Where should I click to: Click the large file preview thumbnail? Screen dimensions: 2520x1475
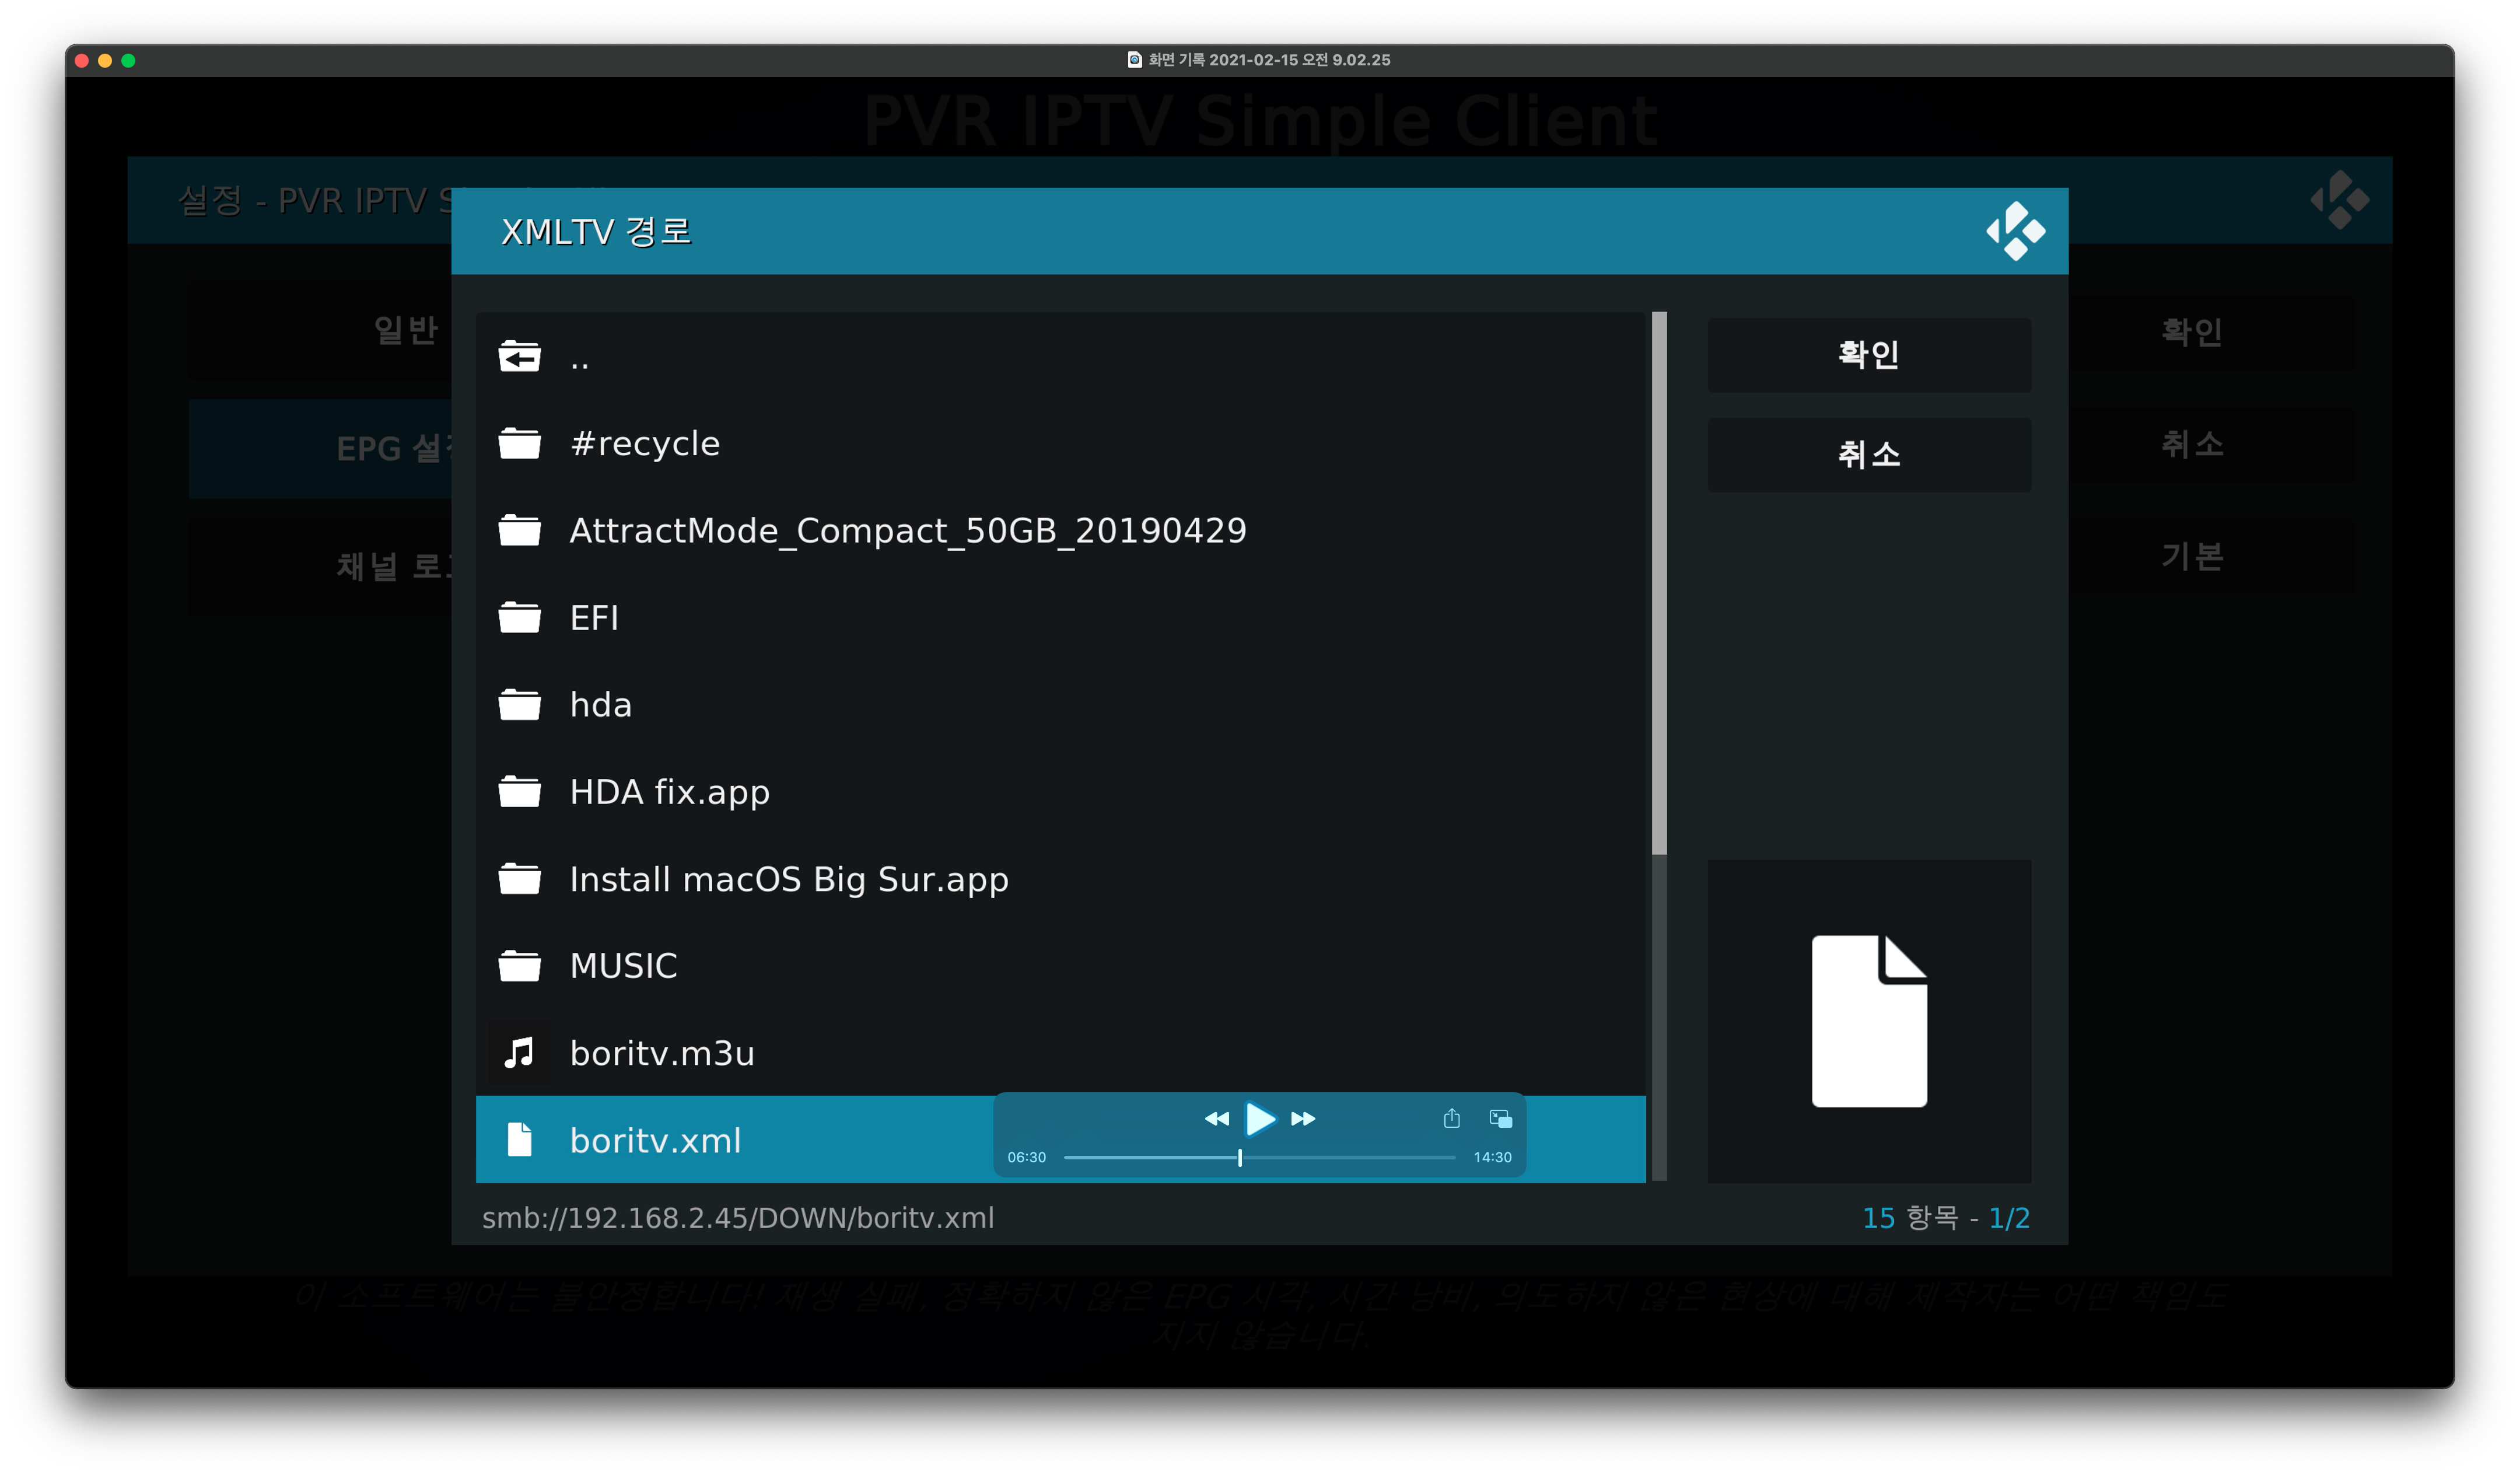click(x=1868, y=1020)
